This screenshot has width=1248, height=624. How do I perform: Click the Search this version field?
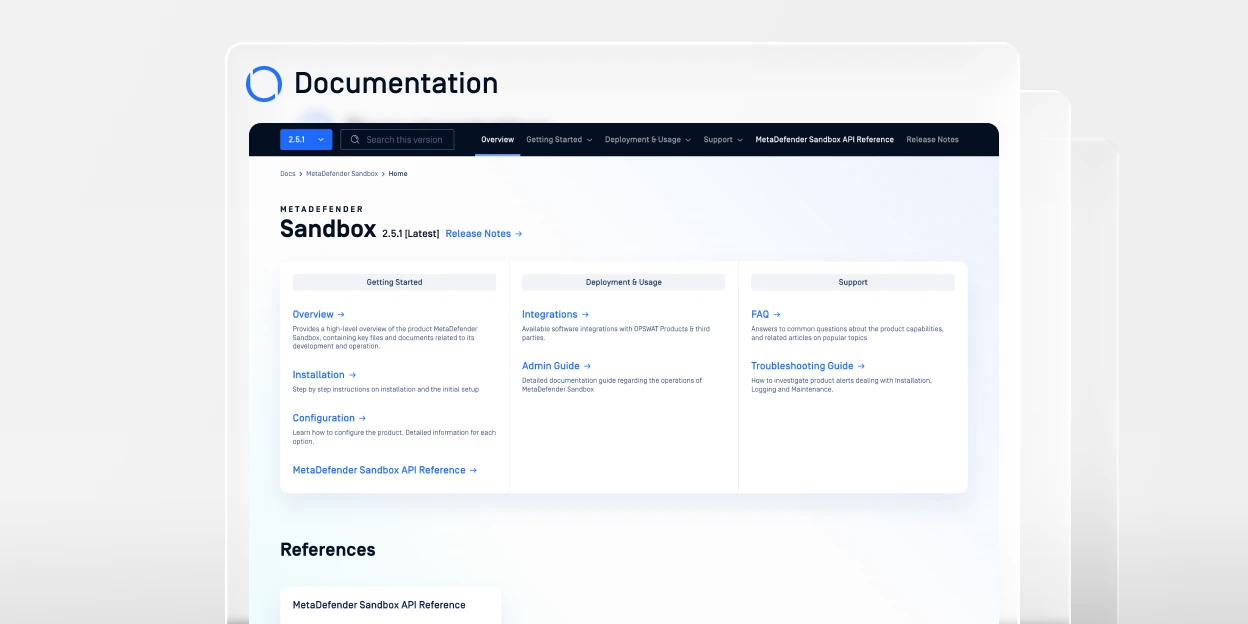404,140
